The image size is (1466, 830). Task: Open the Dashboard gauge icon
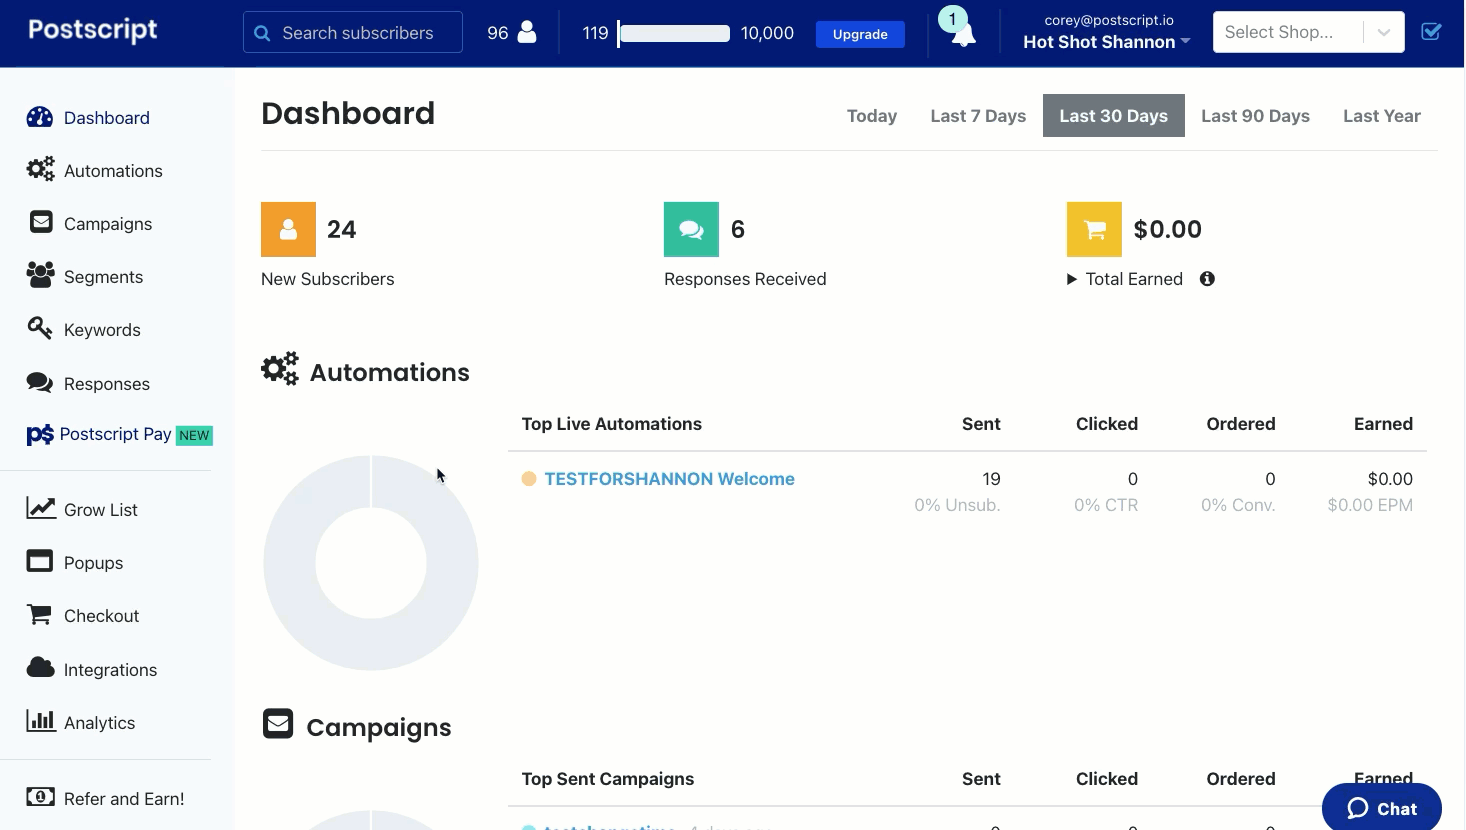click(40, 117)
